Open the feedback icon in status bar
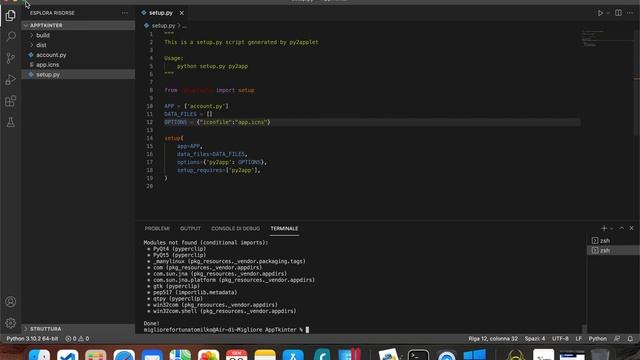This screenshot has width=640, height=360. tap(617, 339)
